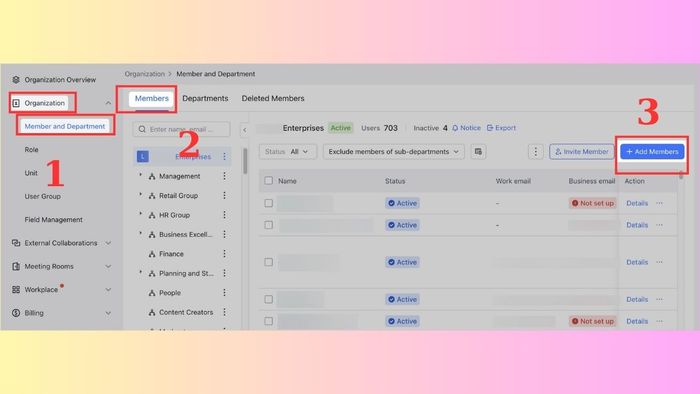Click the Export icon link
700x394 pixels.
click(501, 128)
